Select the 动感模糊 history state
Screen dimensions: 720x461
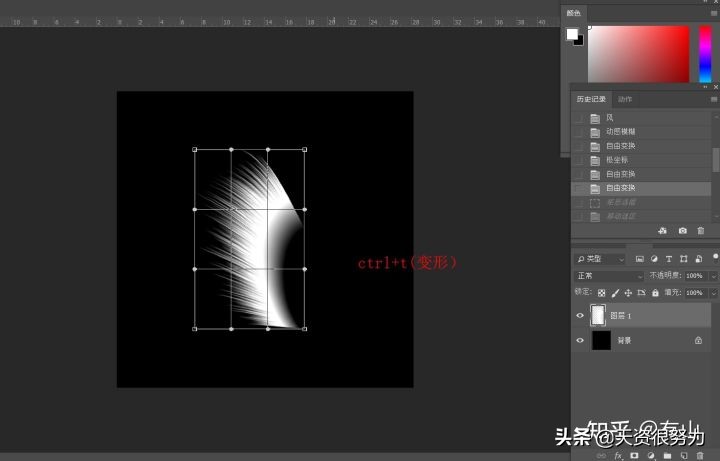tap(641, 132)
